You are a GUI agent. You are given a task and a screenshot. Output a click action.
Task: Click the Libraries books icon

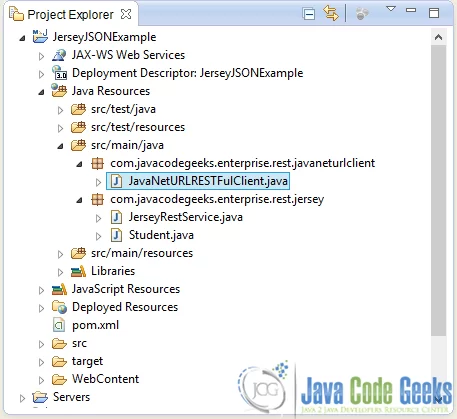pyautogui.click(x=79, y=271)
